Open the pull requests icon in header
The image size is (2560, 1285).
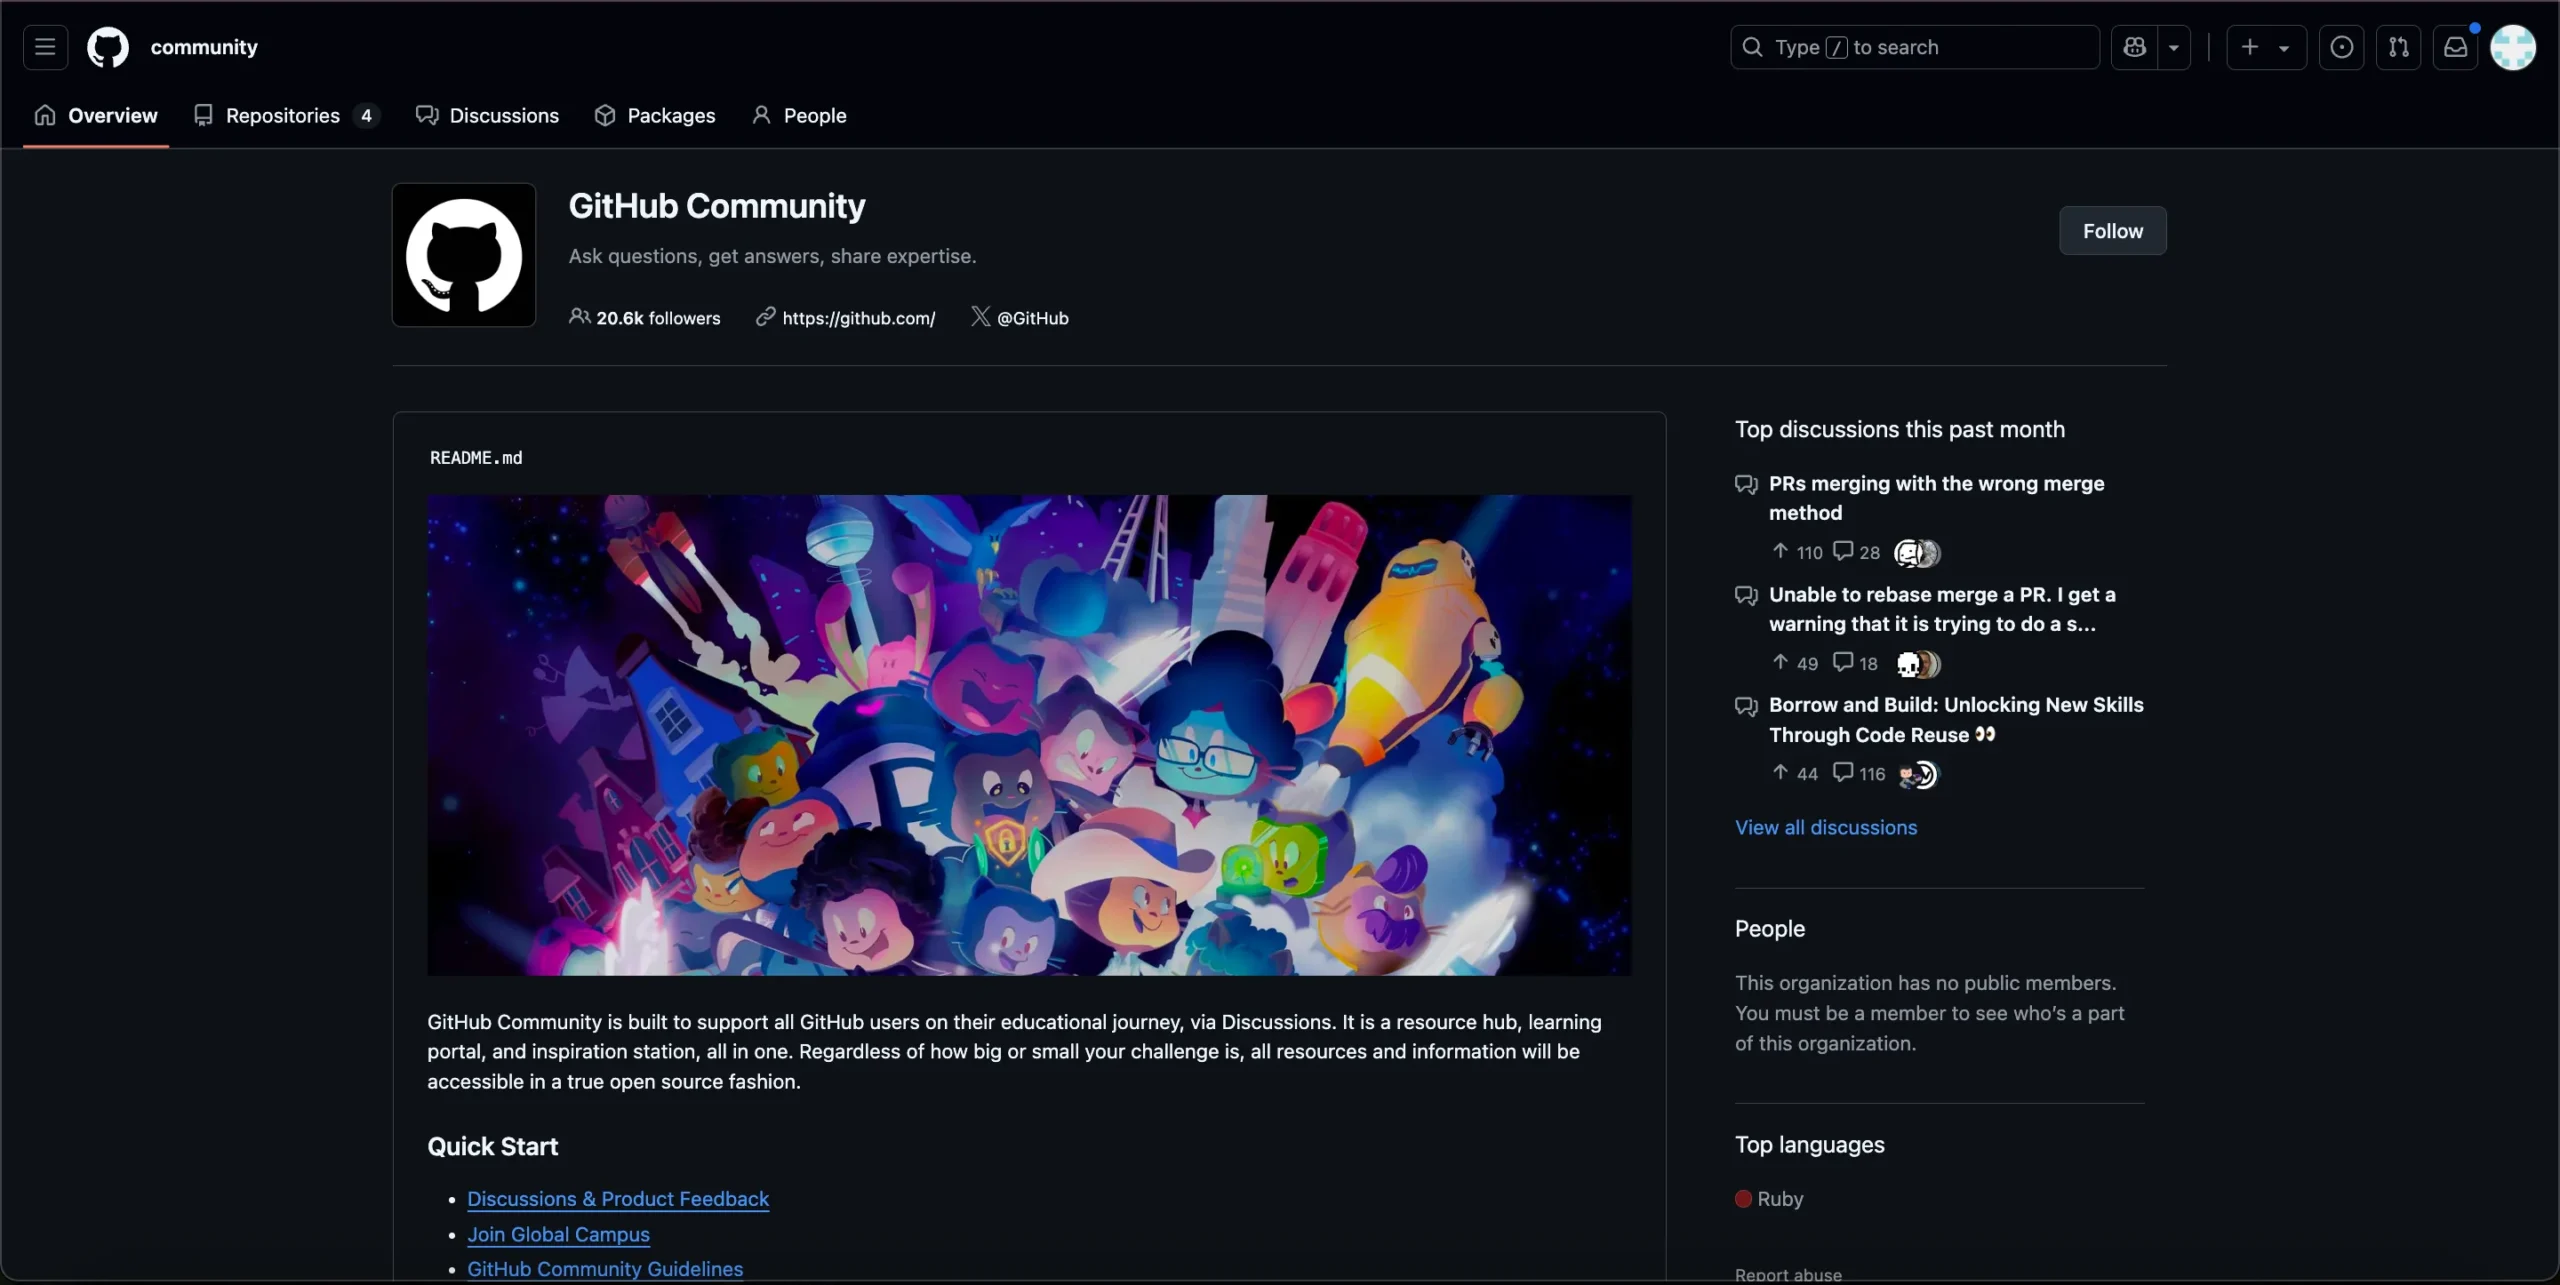pos(2398,47)
